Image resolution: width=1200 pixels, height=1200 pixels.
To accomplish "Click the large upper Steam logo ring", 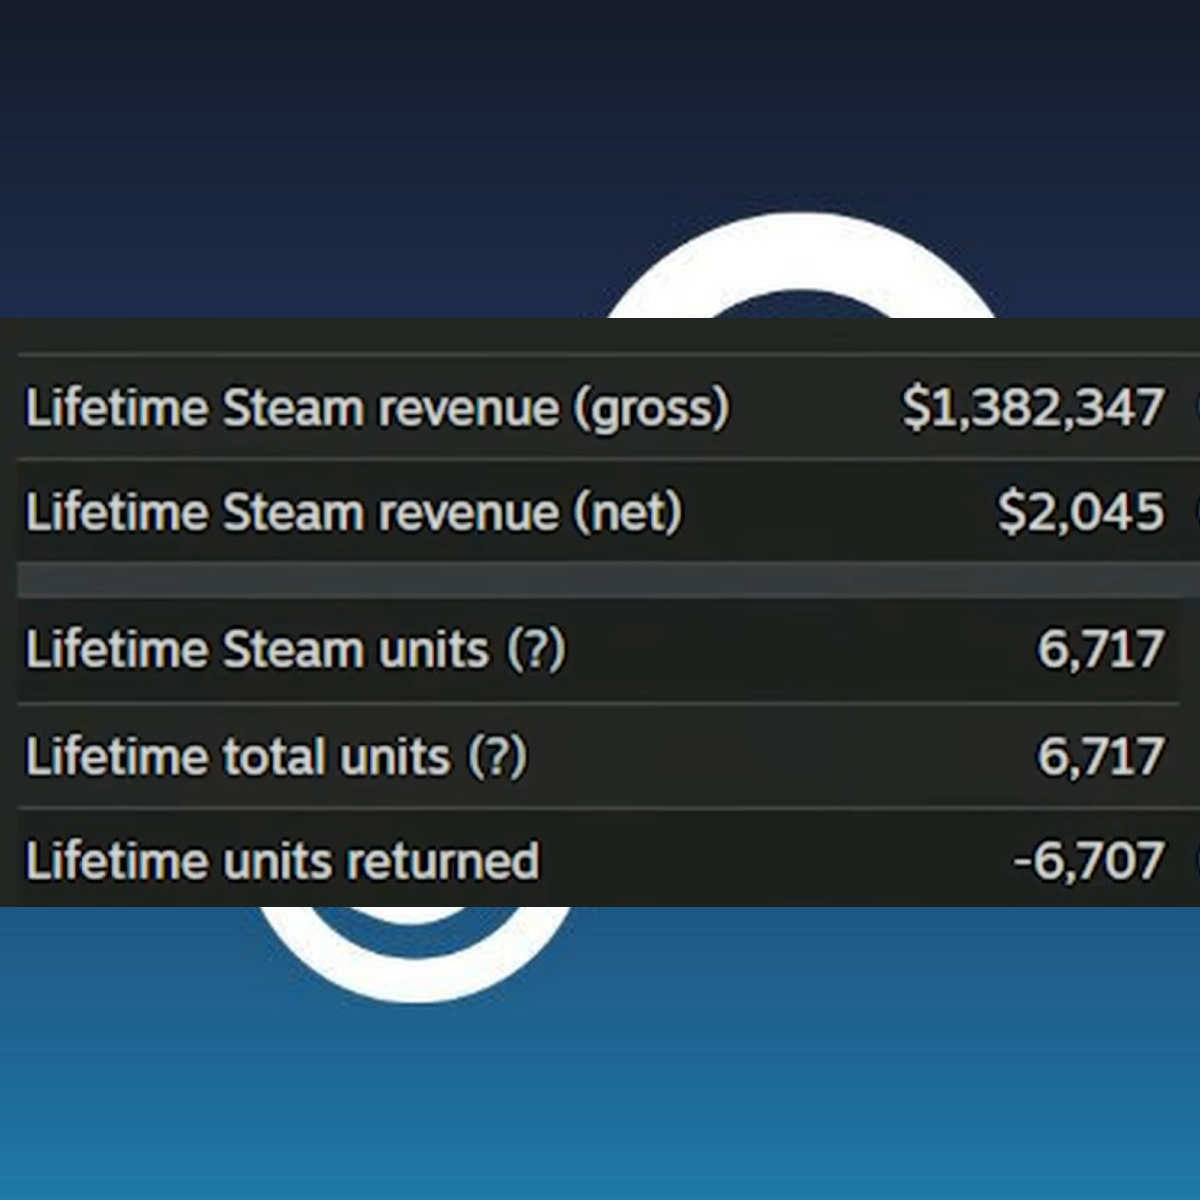I will tap(800, 265).
